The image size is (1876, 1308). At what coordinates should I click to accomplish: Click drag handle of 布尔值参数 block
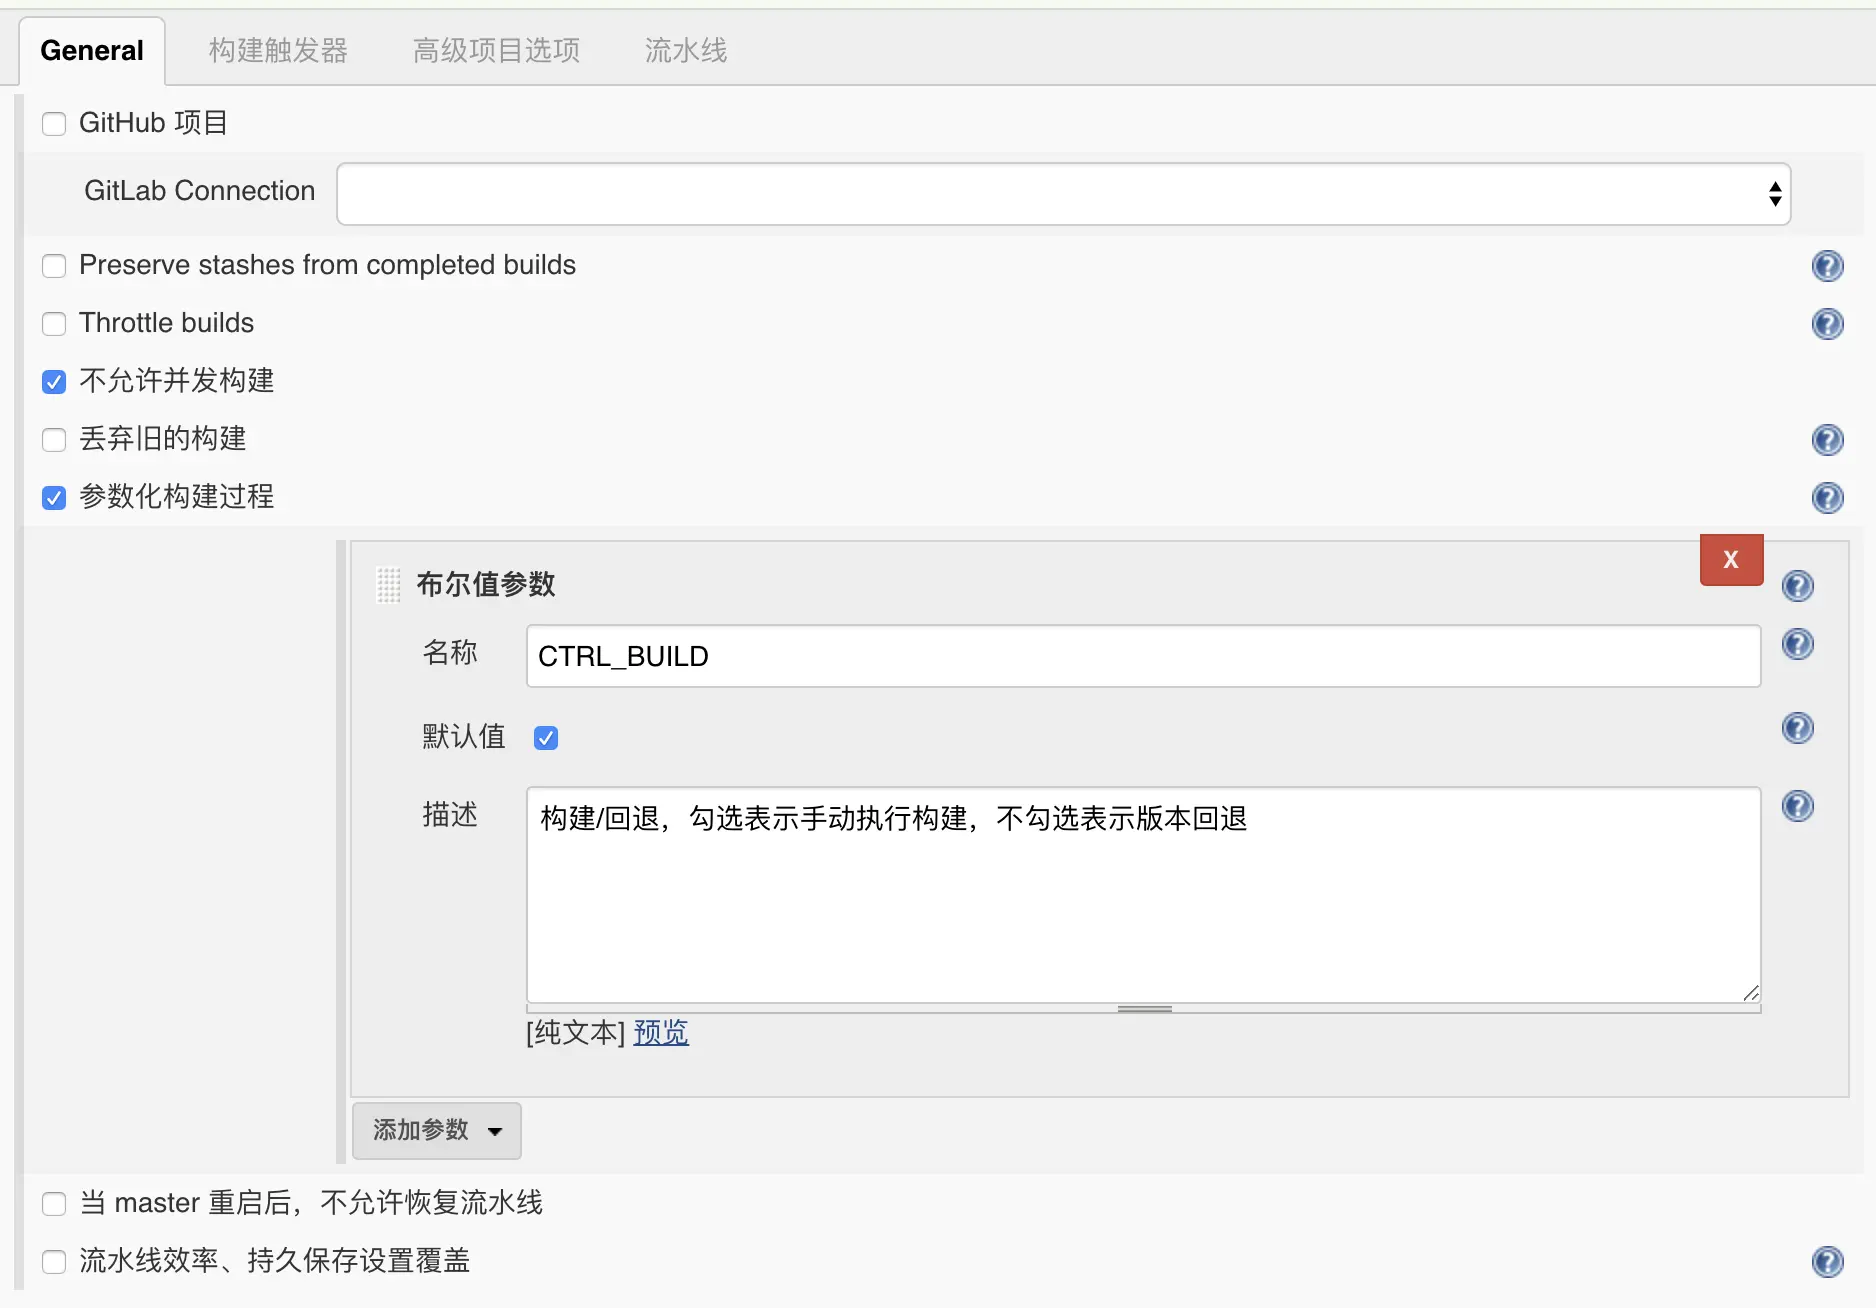click(388, 585)
